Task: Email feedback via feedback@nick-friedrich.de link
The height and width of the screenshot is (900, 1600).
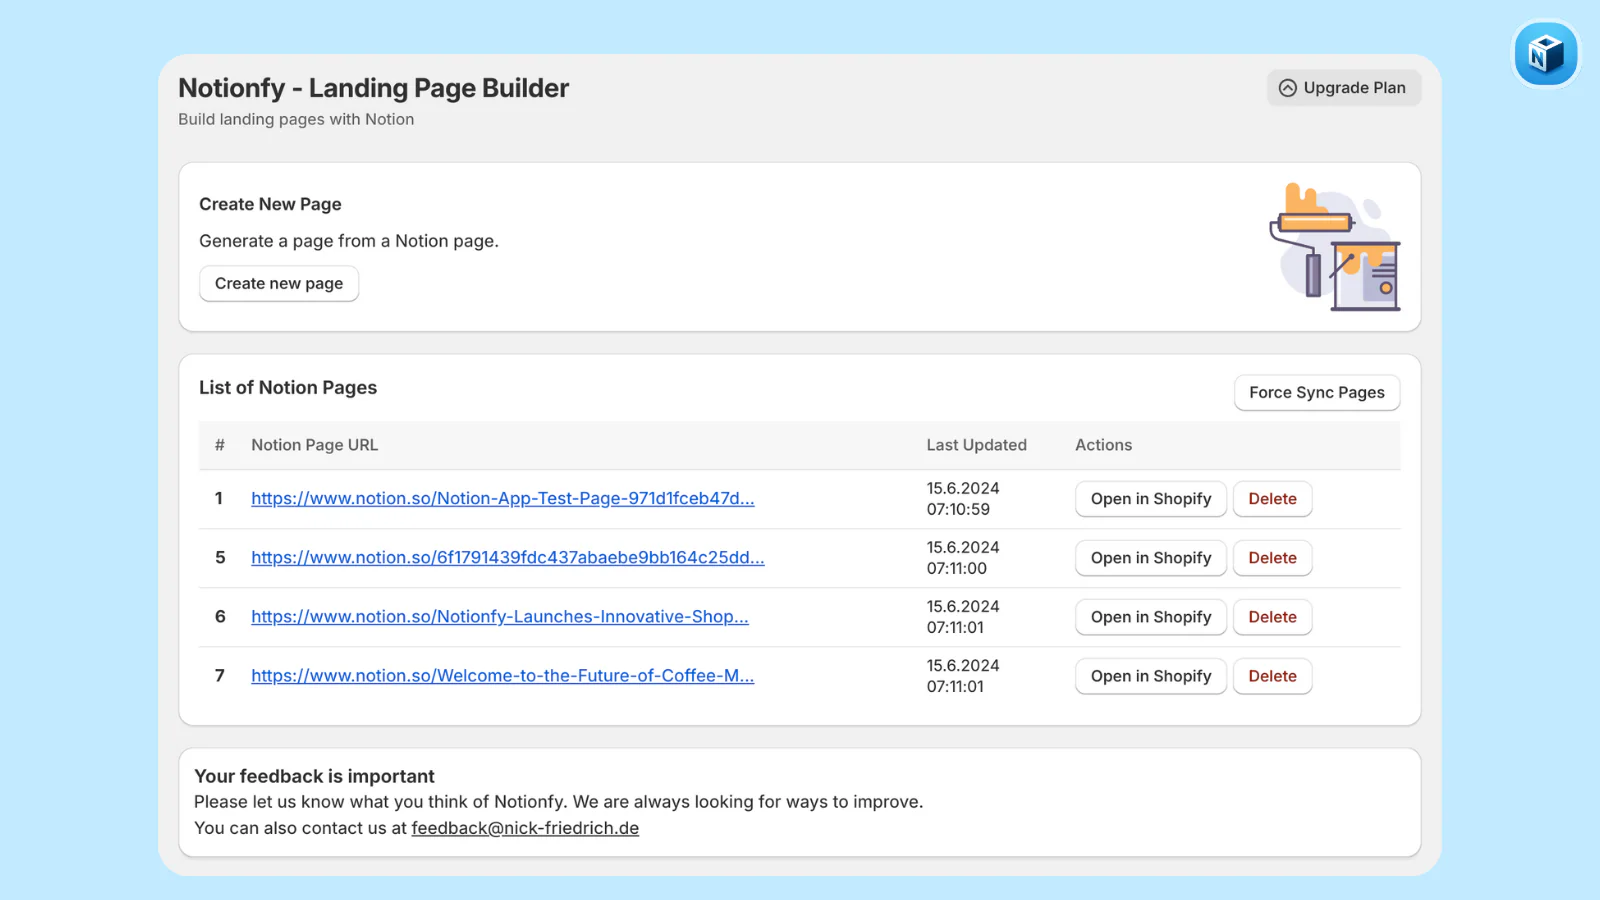Action: coord(525,827)
